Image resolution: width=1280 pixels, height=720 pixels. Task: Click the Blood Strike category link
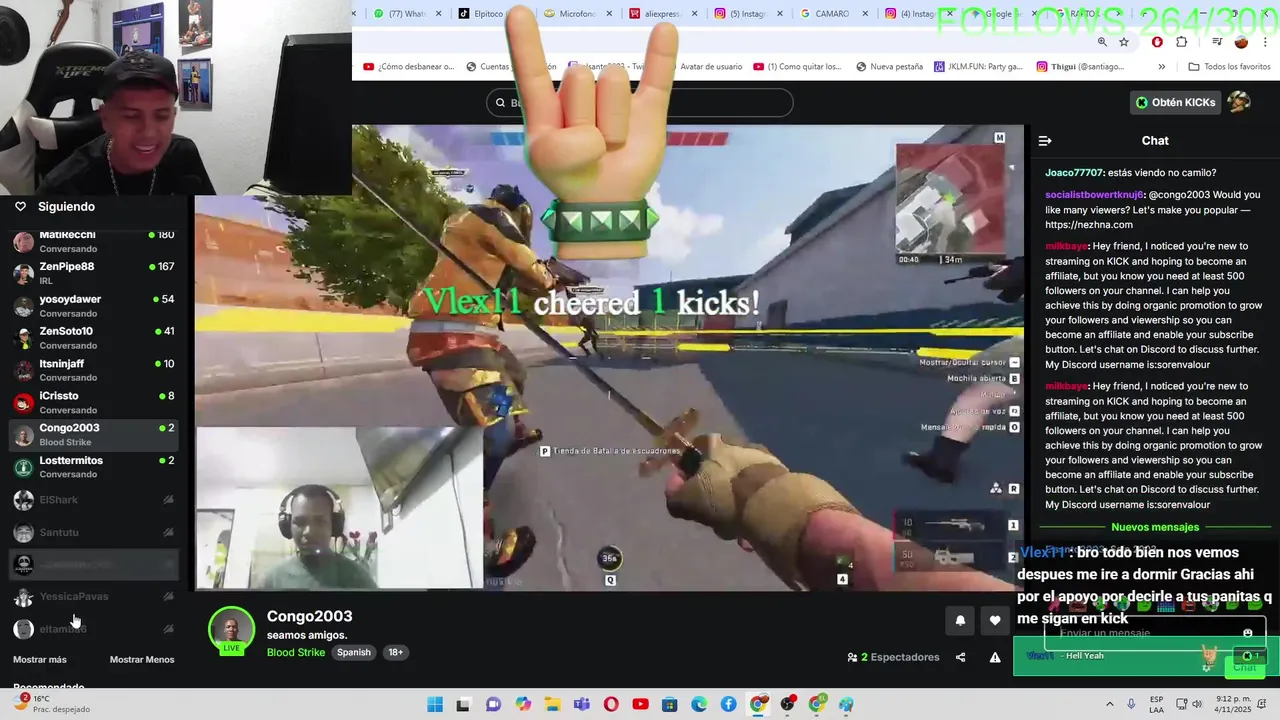[x=296, y=652]
